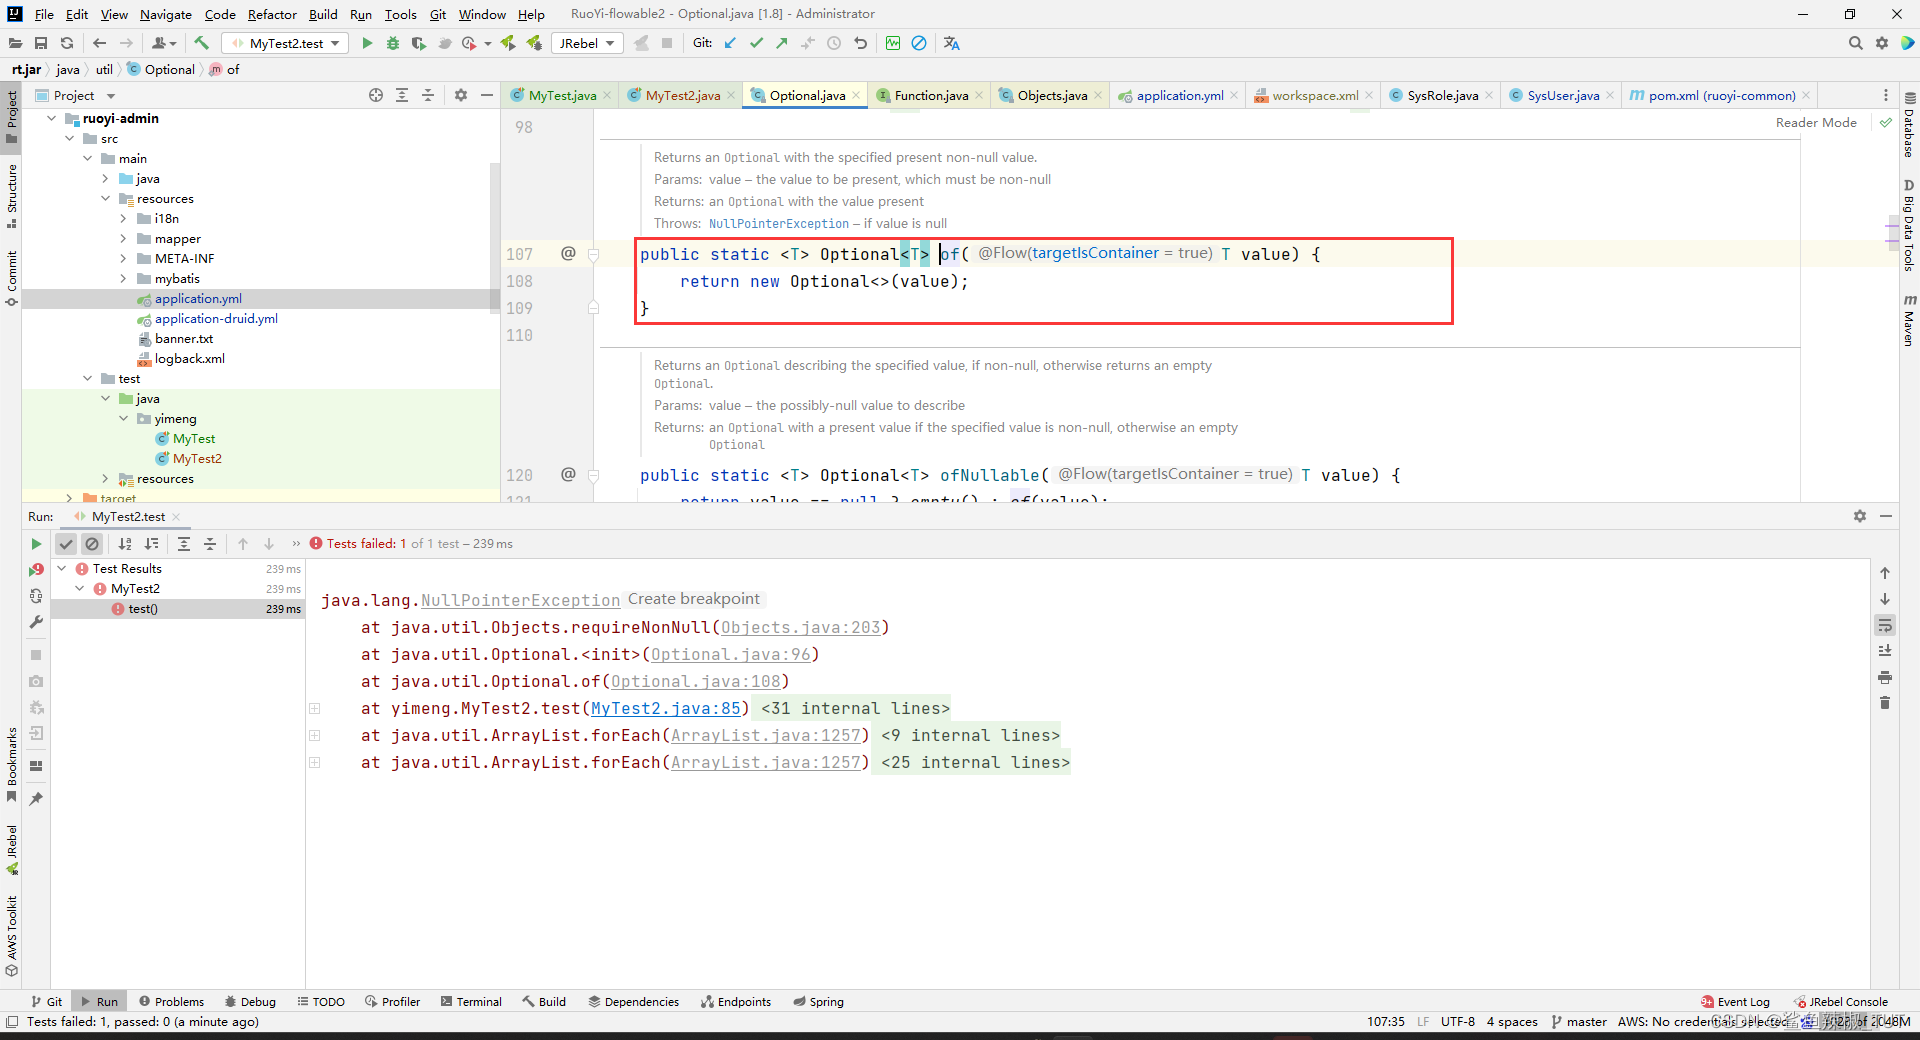The image size is (1920, 1040).
Task: Switch to the application.yml tab
Action: (x=1179, y=95)
